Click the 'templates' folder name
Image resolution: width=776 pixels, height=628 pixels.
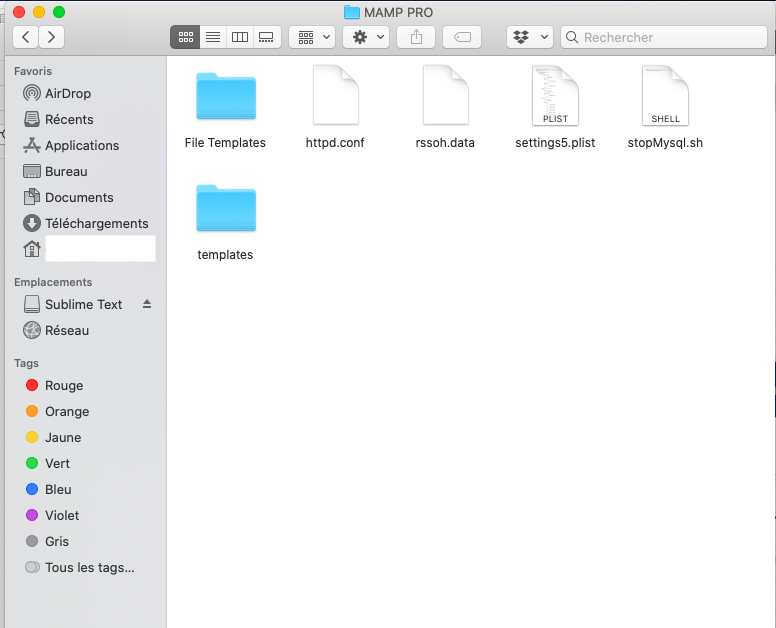[x=225, y=255]
